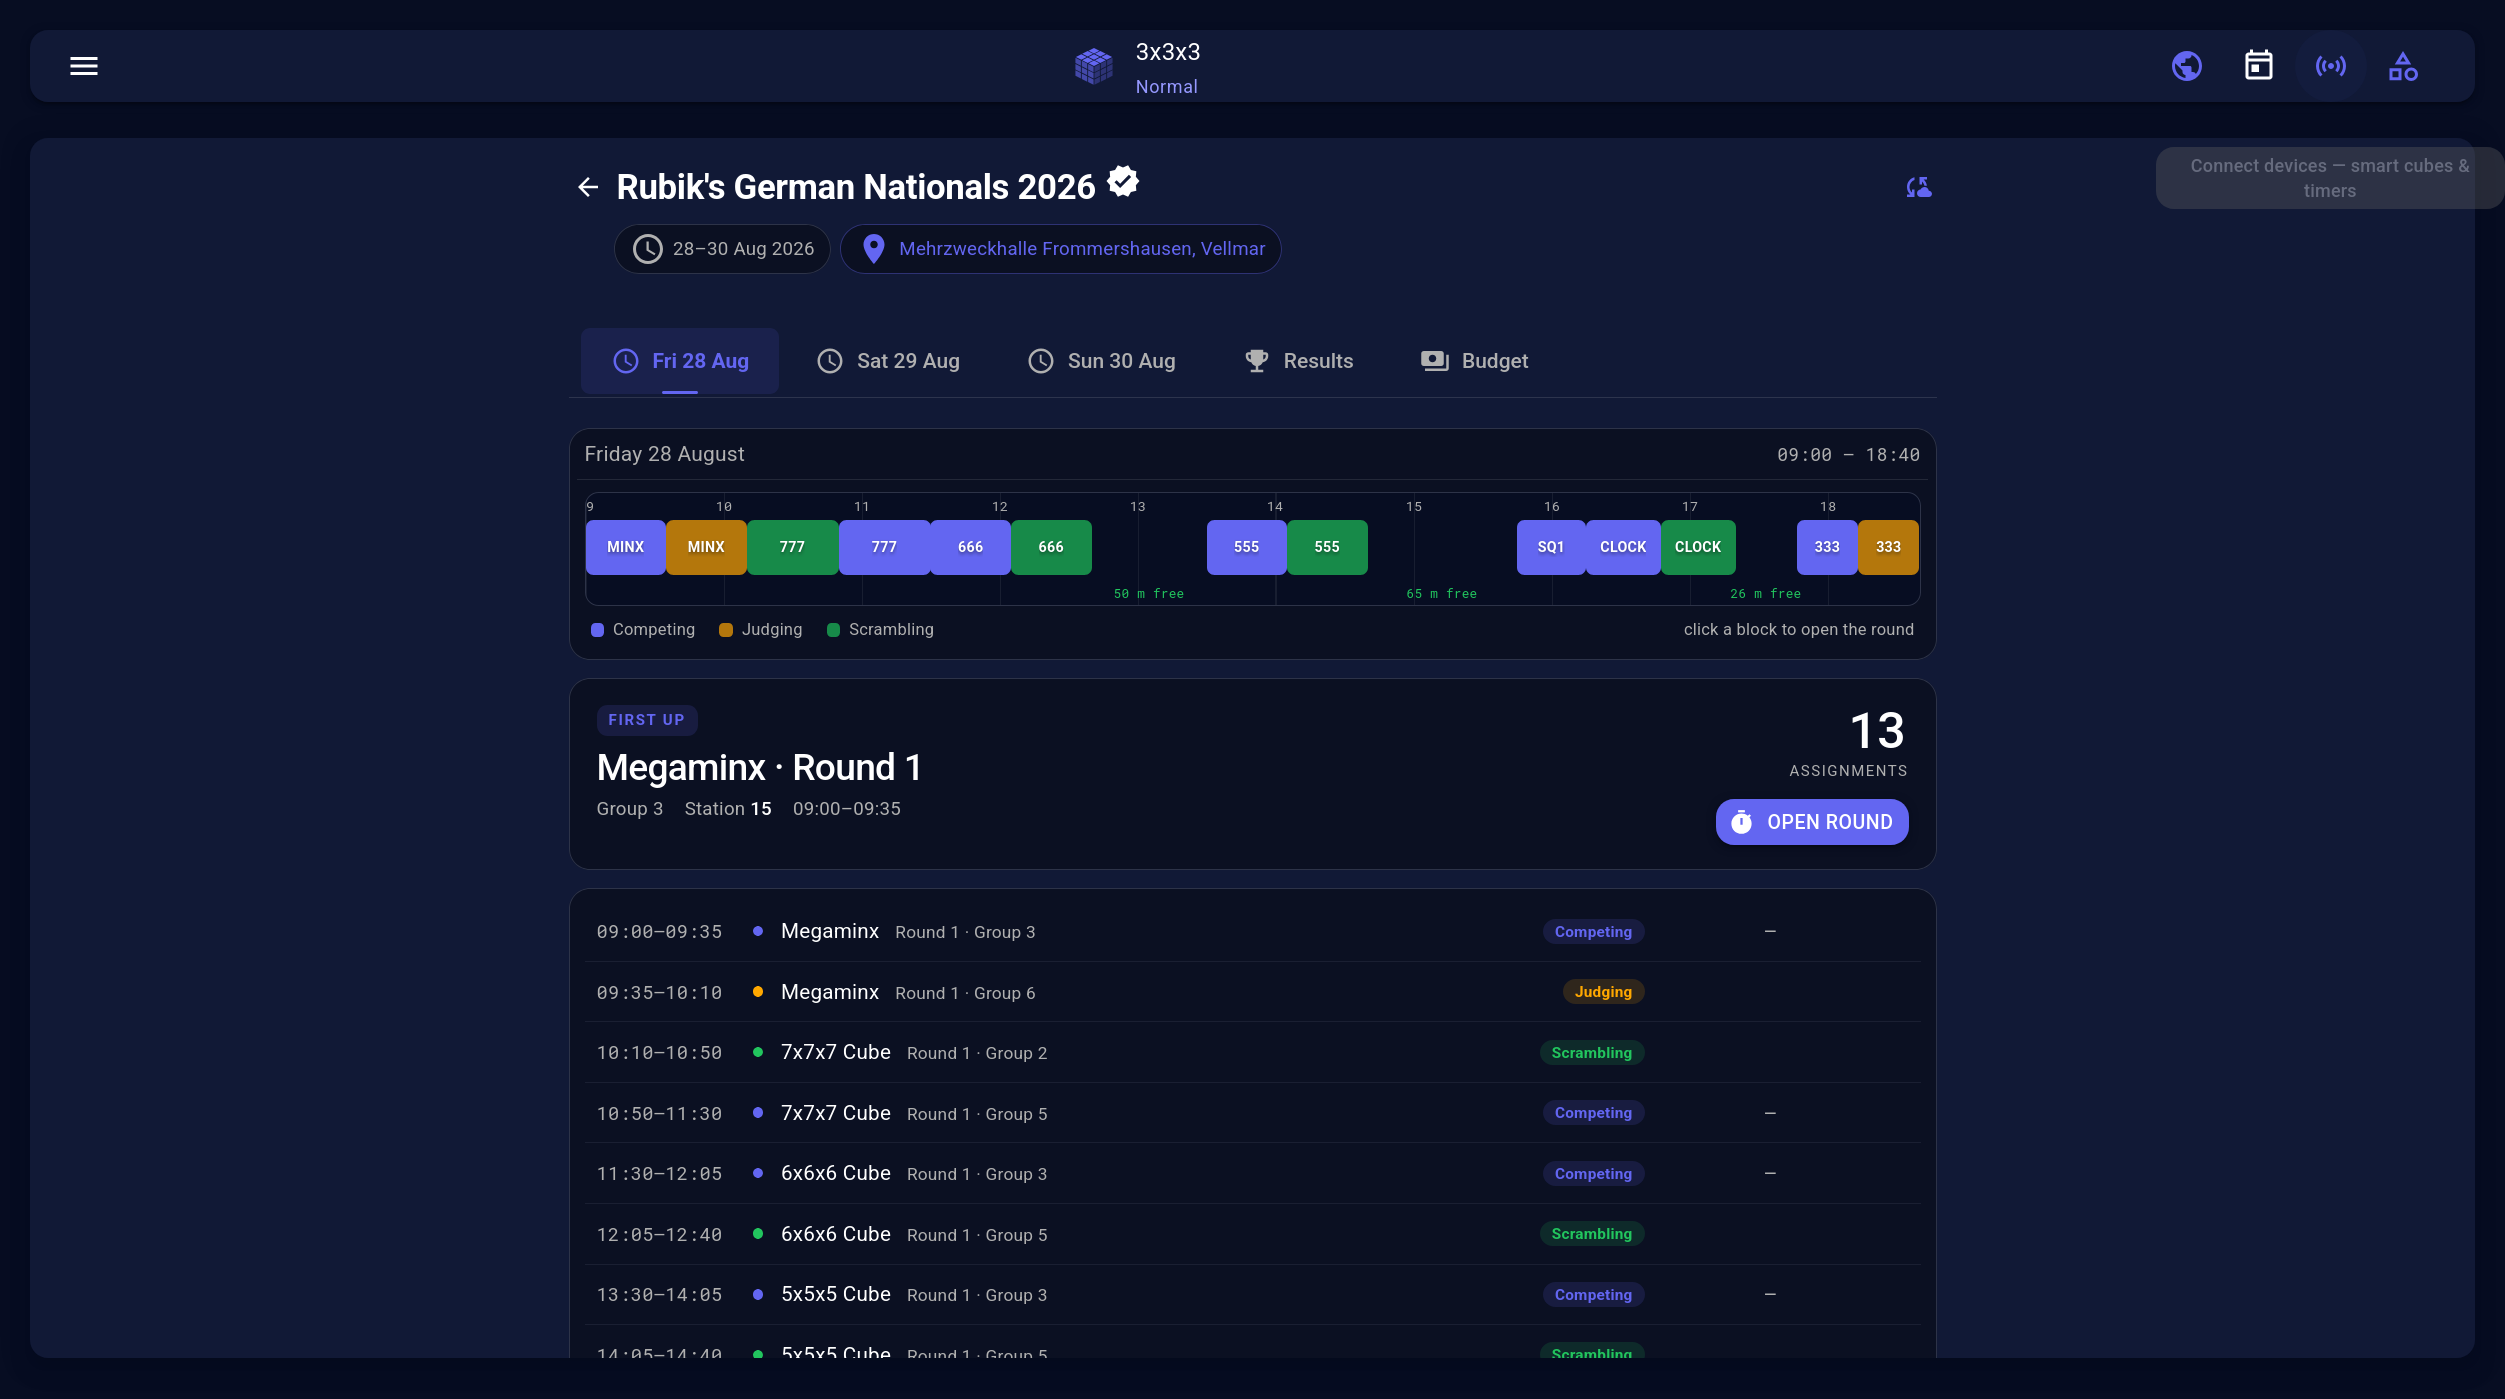
Task: Open the blue 777 competing block
Action: [884, 547]
